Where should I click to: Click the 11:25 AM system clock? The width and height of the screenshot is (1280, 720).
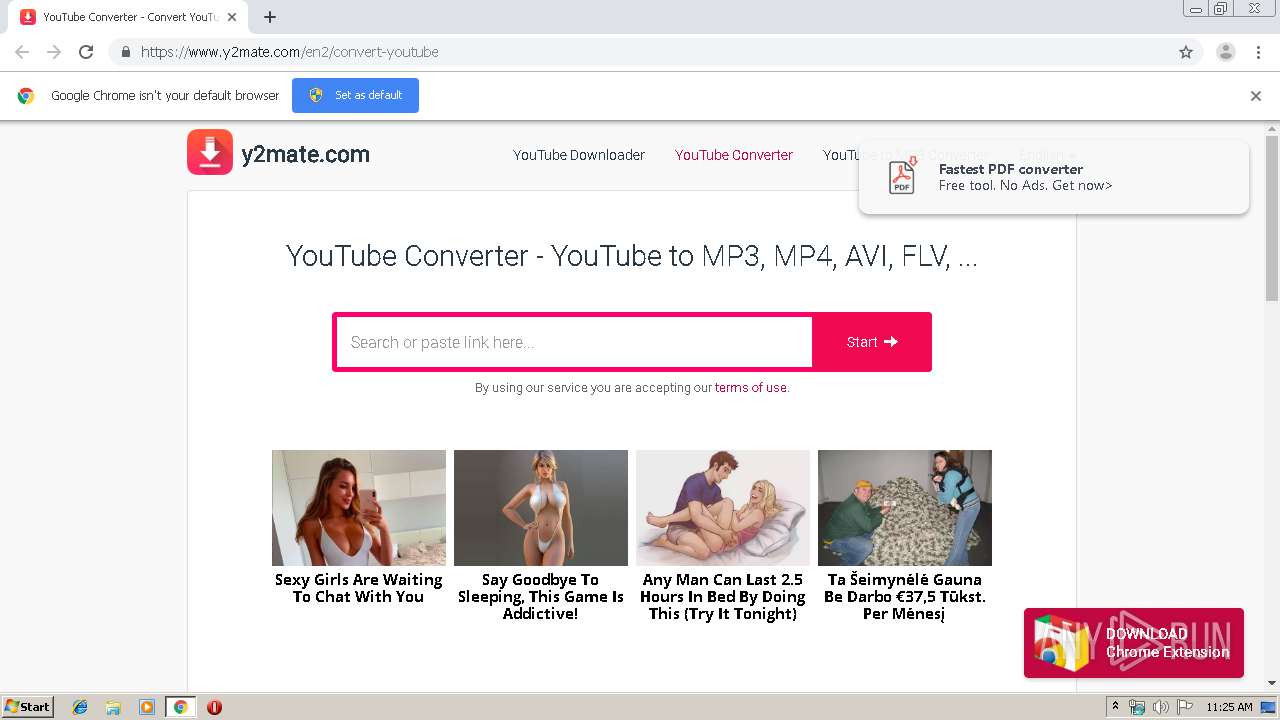1229,707
